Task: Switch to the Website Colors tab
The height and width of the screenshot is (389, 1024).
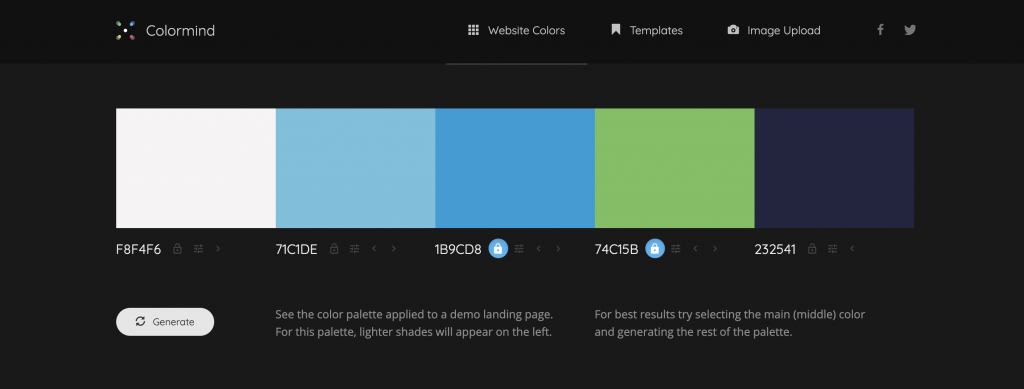Action: point(517,31)
